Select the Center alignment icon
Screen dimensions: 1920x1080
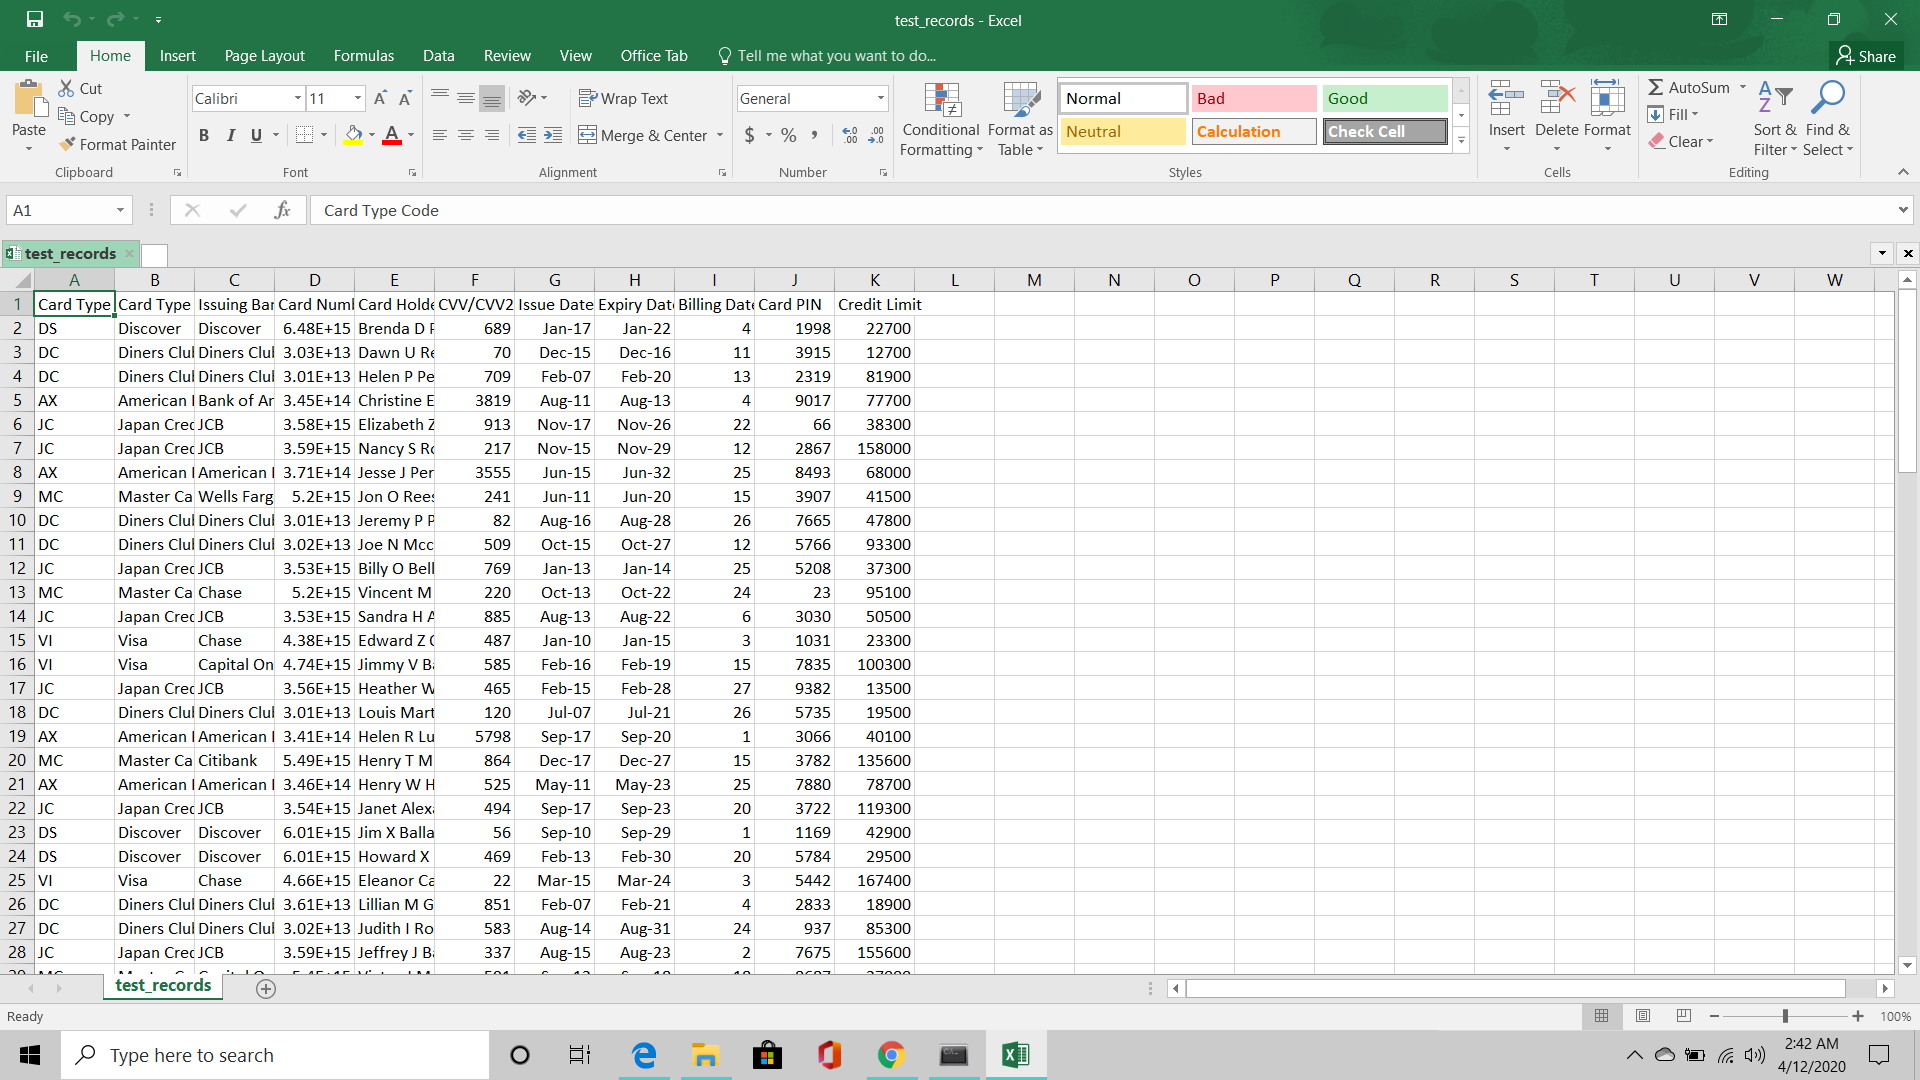(465, 135)
